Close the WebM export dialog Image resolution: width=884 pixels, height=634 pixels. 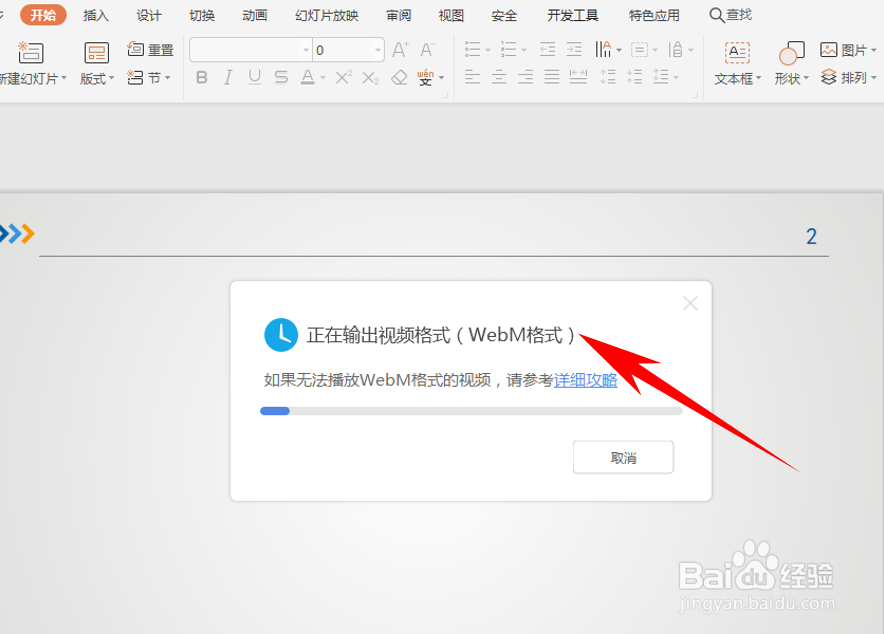click(690, 304)
